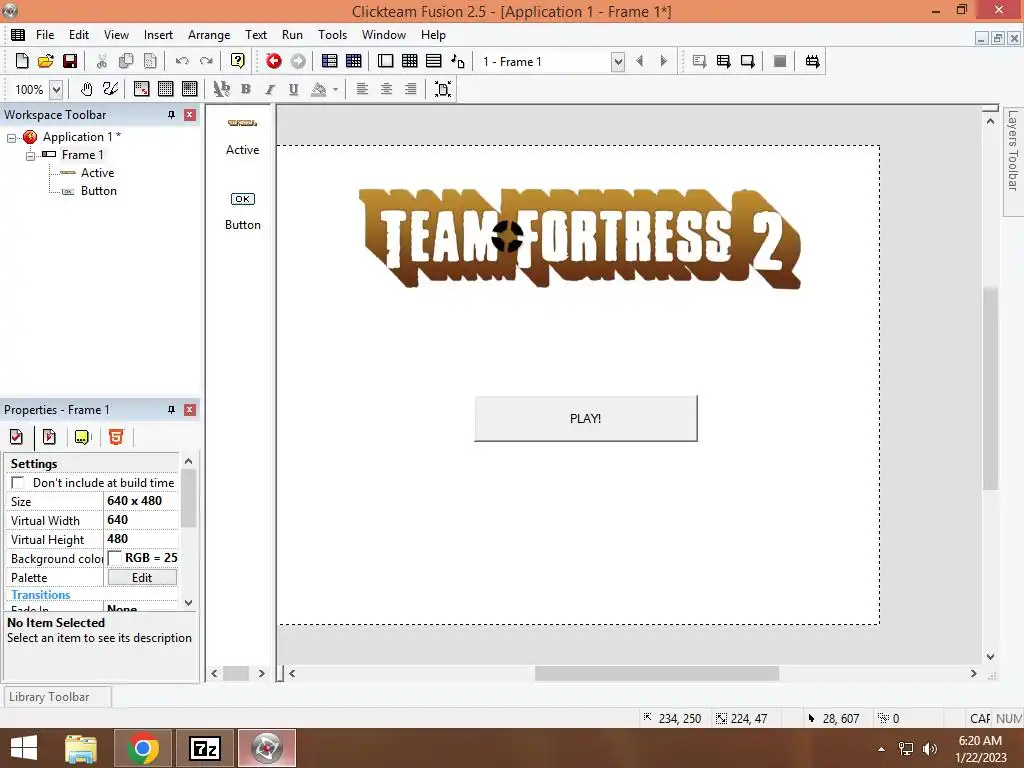
Task: Toggle italic text formatting
Action: pos(270,89)
